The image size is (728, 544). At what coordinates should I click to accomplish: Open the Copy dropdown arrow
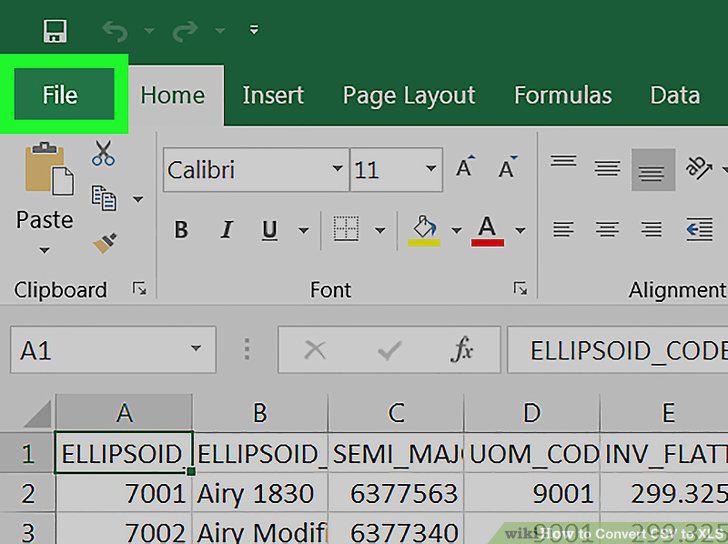pyautogui.click(x=138, y=200)
